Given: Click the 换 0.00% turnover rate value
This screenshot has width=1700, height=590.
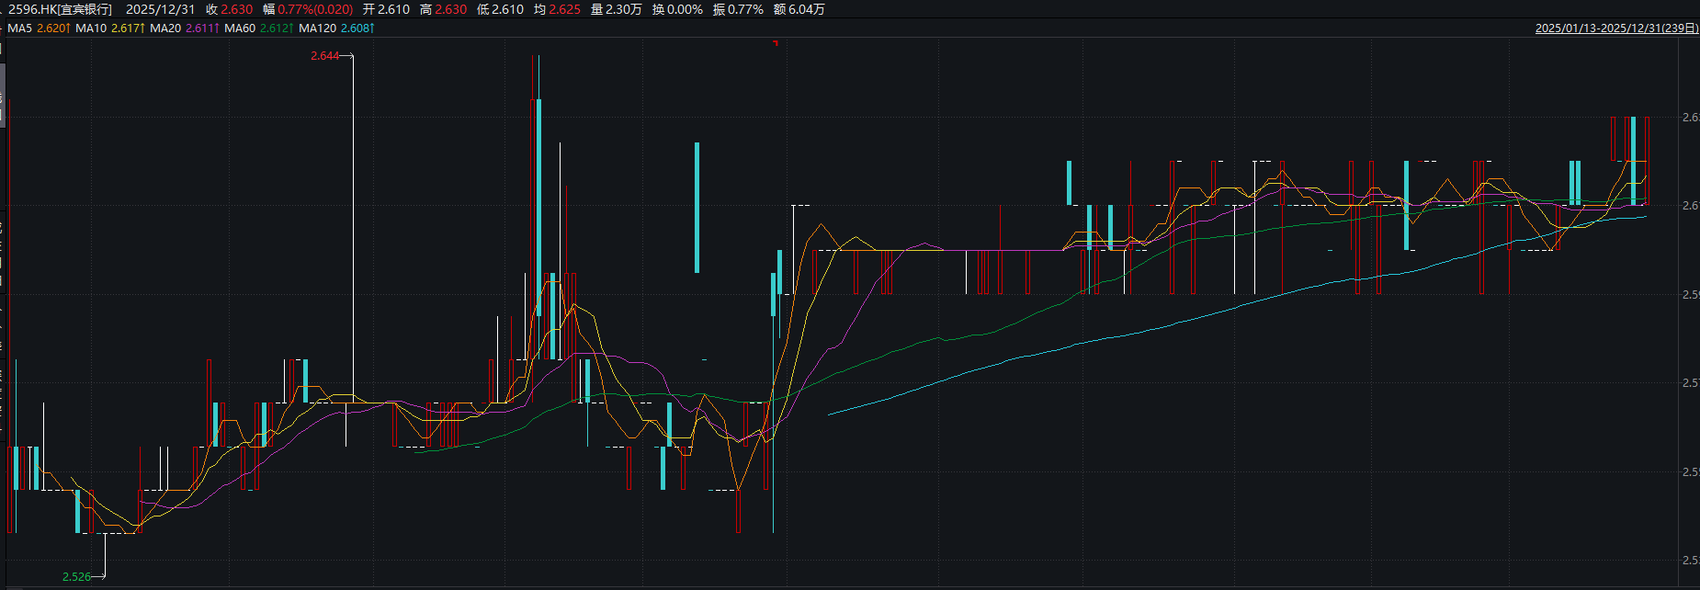Looking at the screenshot, I should tap(677, 9).
